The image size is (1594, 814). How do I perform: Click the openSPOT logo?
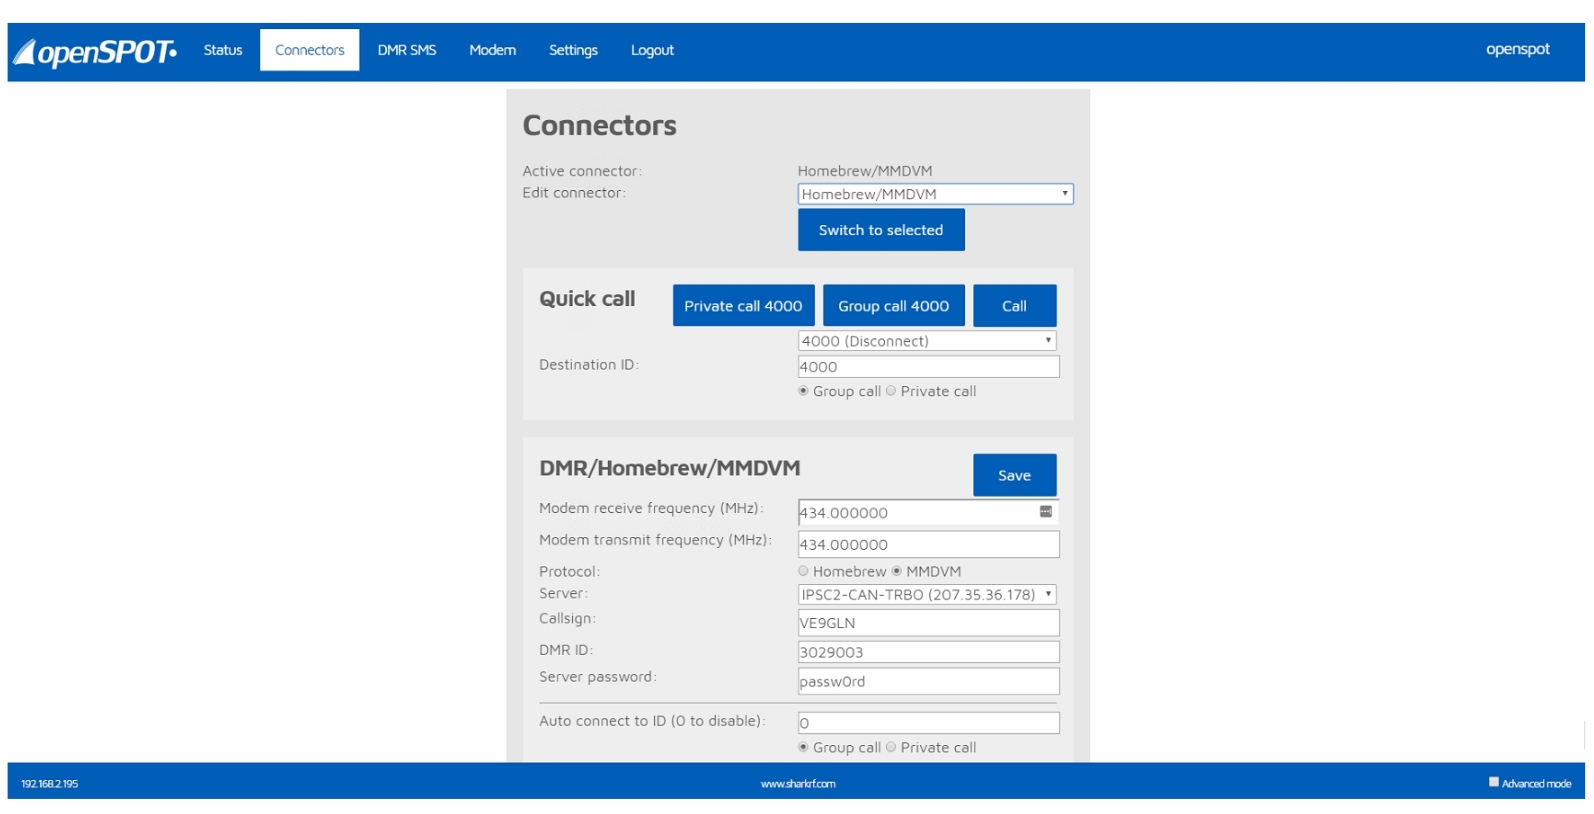pyautogui.click(x=95, y=51)
